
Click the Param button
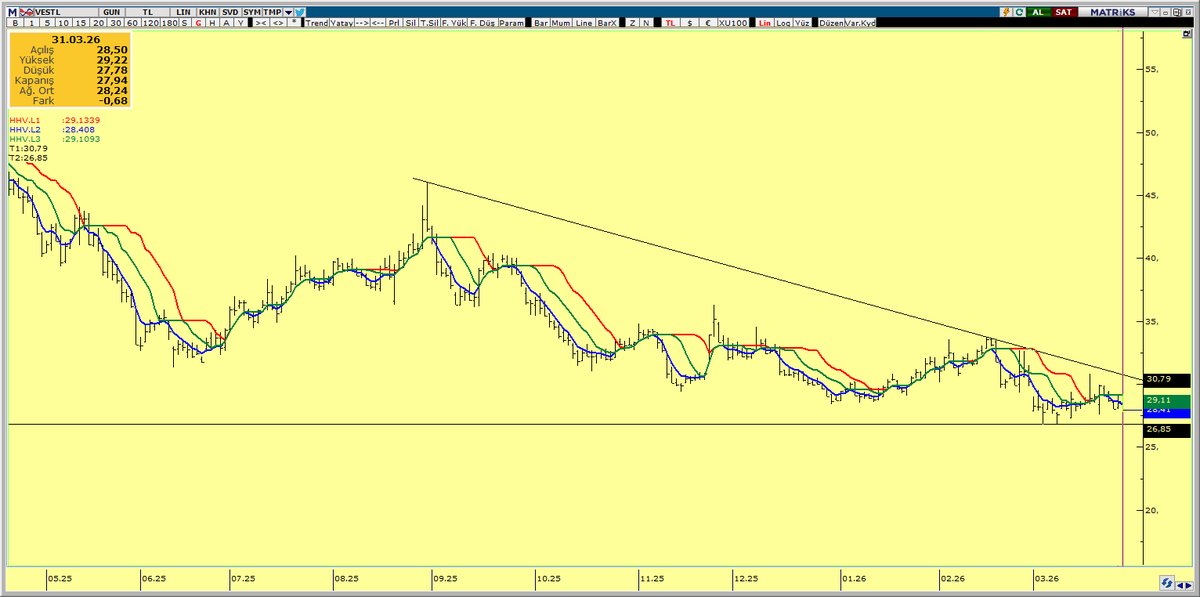[511, 22]
